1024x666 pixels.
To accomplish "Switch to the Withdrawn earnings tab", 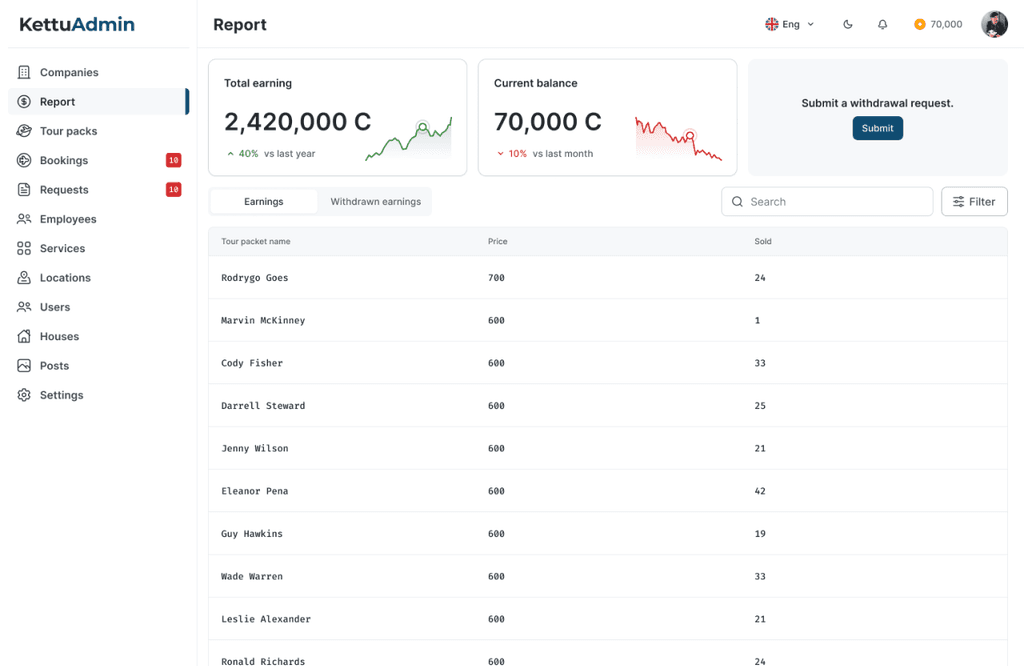I will coord(375,202).
